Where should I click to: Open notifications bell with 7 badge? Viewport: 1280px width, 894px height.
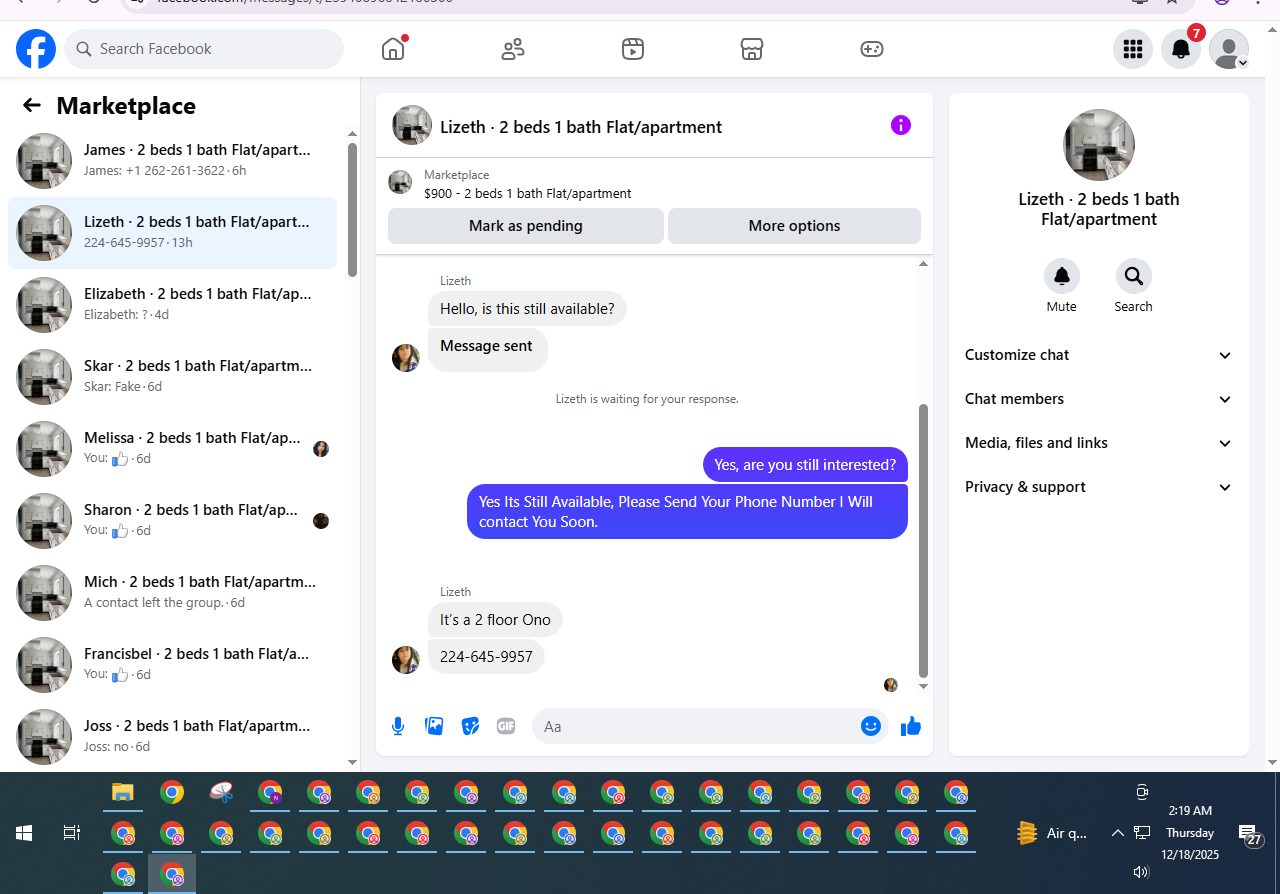coord(1181,49)
